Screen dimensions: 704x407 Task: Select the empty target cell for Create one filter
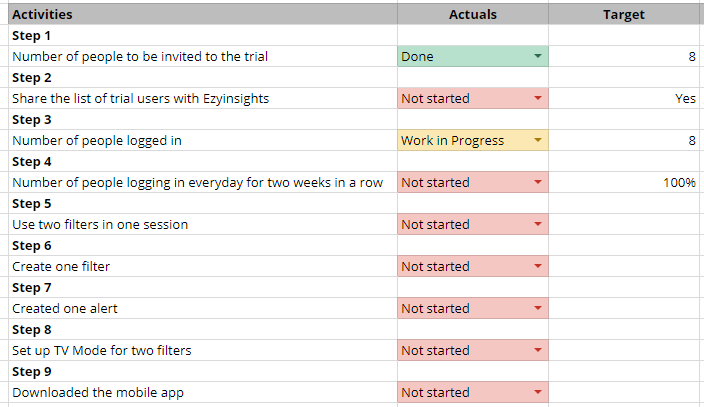624,266
